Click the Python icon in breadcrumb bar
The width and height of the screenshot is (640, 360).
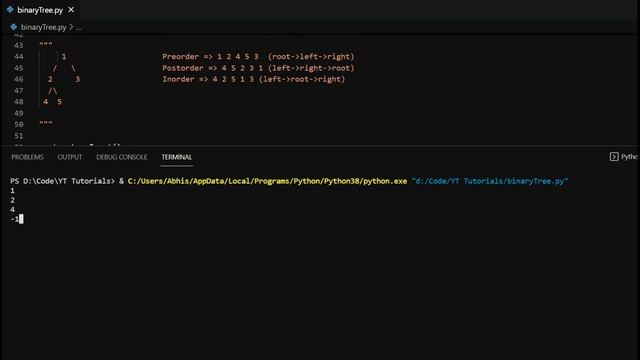coord(13,27)
